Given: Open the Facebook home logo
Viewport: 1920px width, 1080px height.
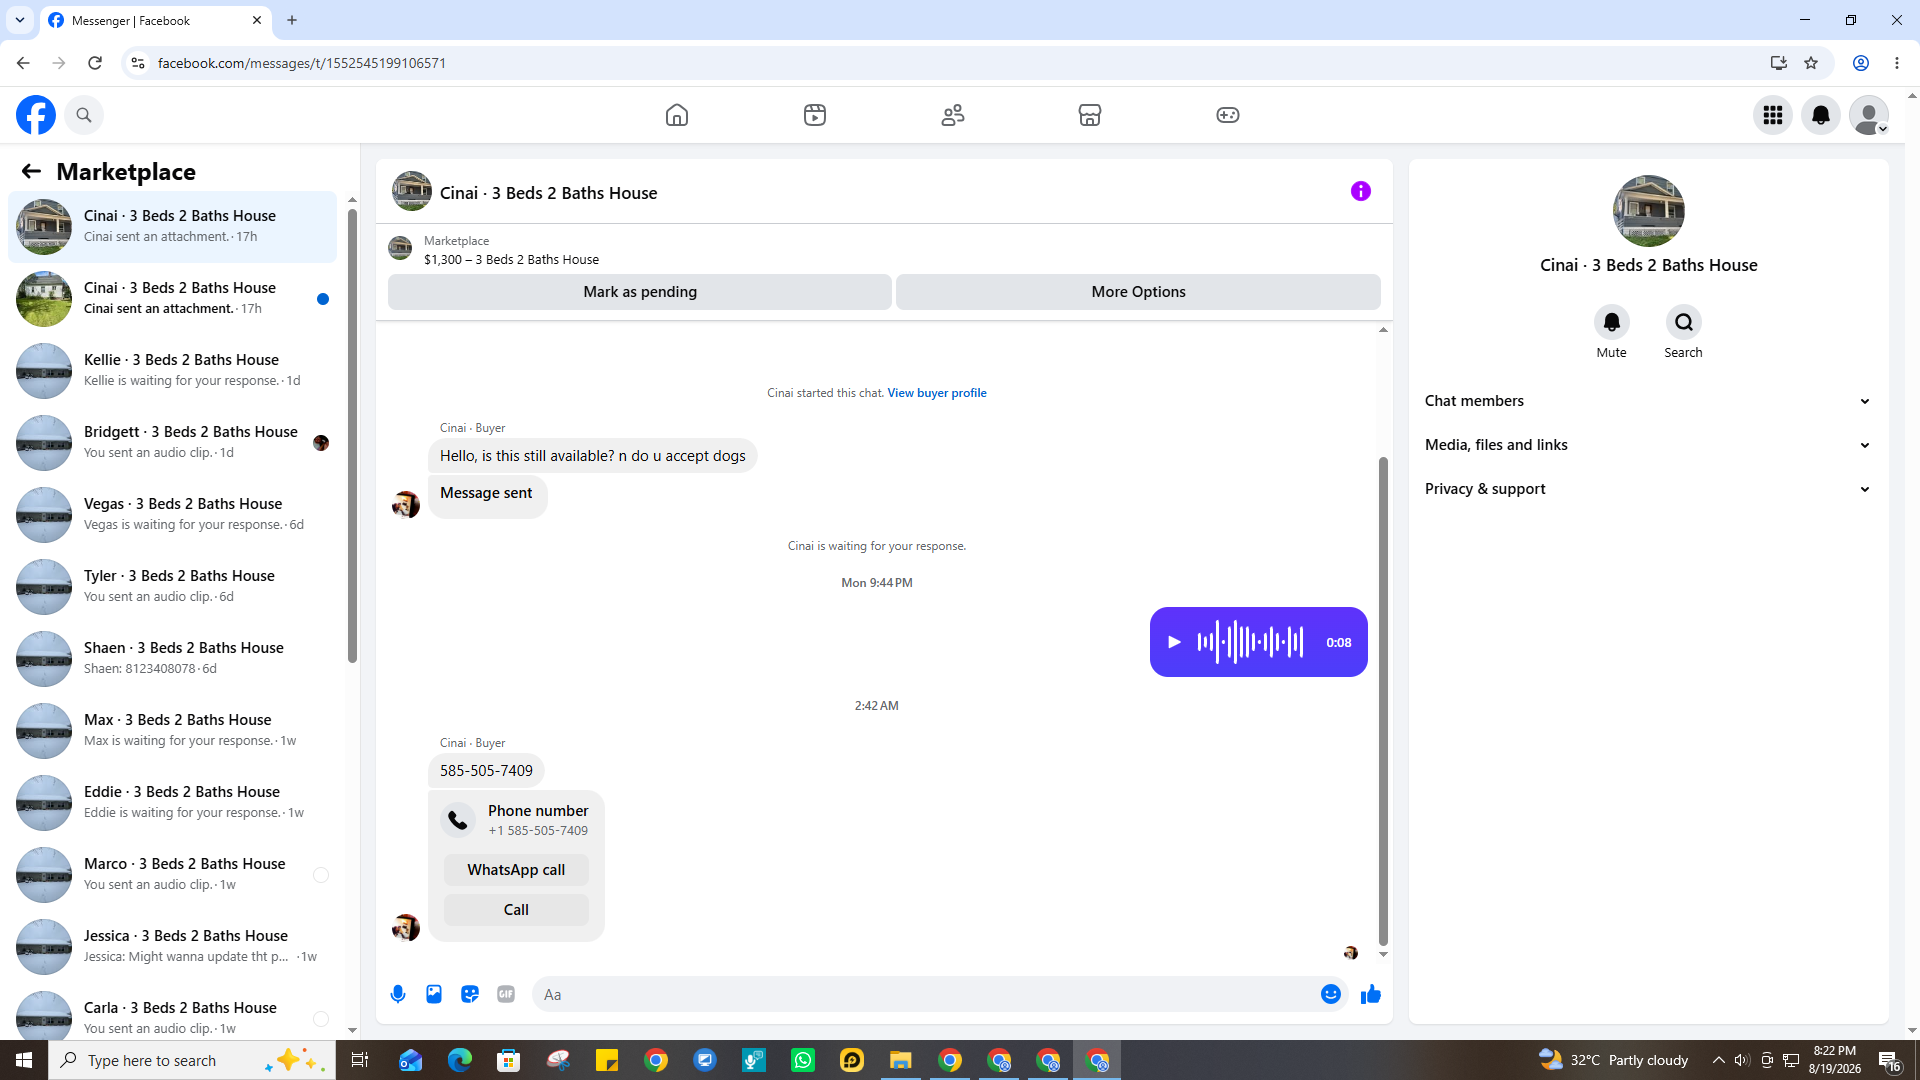Looking at the screenshot, I should (36, 115).
